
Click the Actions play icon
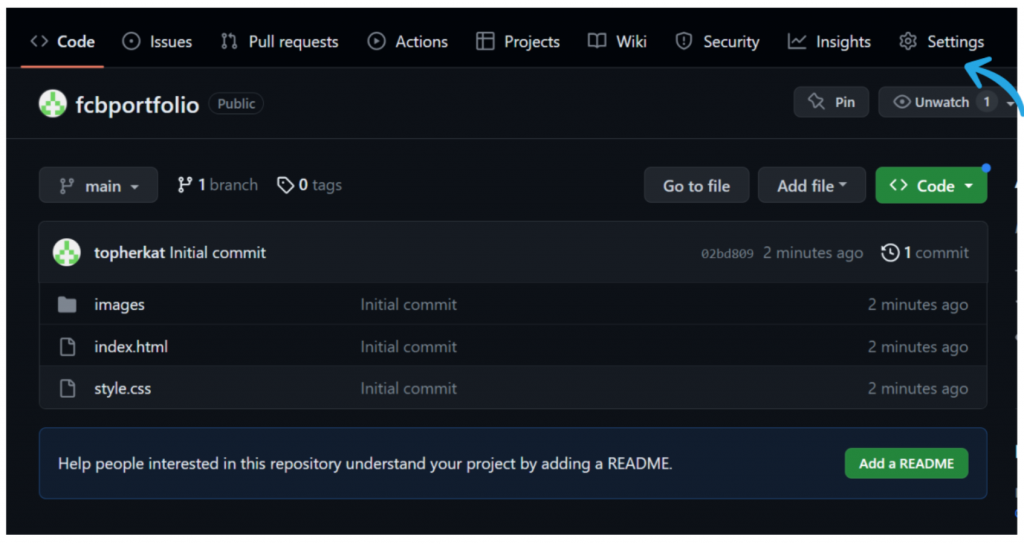point(376,41)
